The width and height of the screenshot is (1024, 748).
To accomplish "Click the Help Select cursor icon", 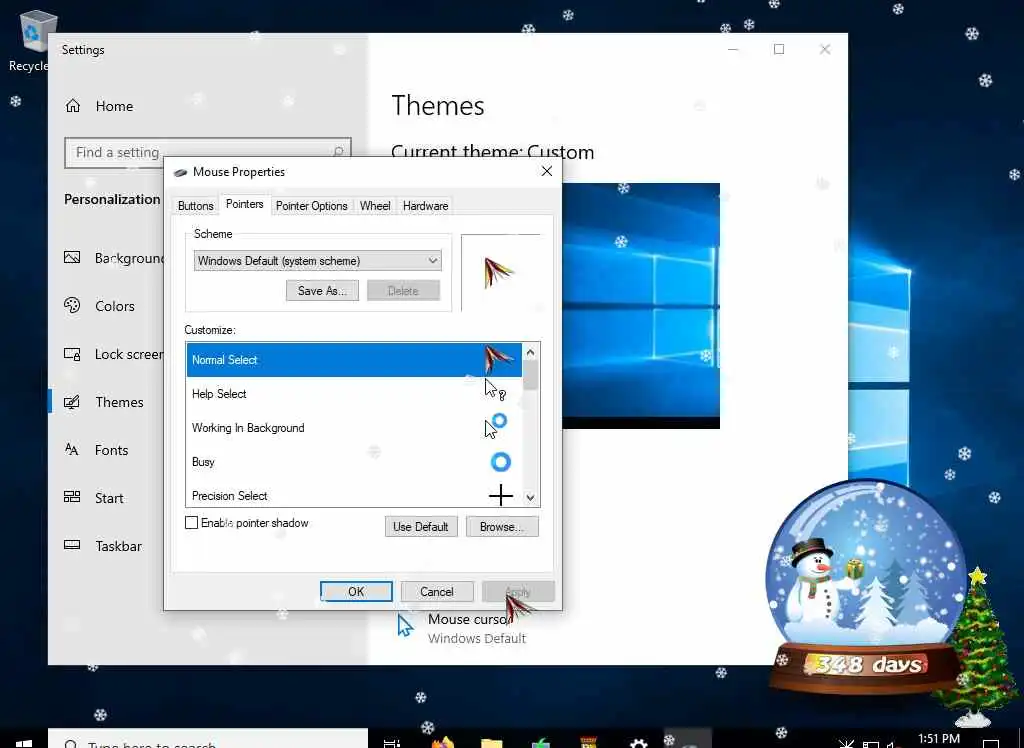I will pos(495,390).
